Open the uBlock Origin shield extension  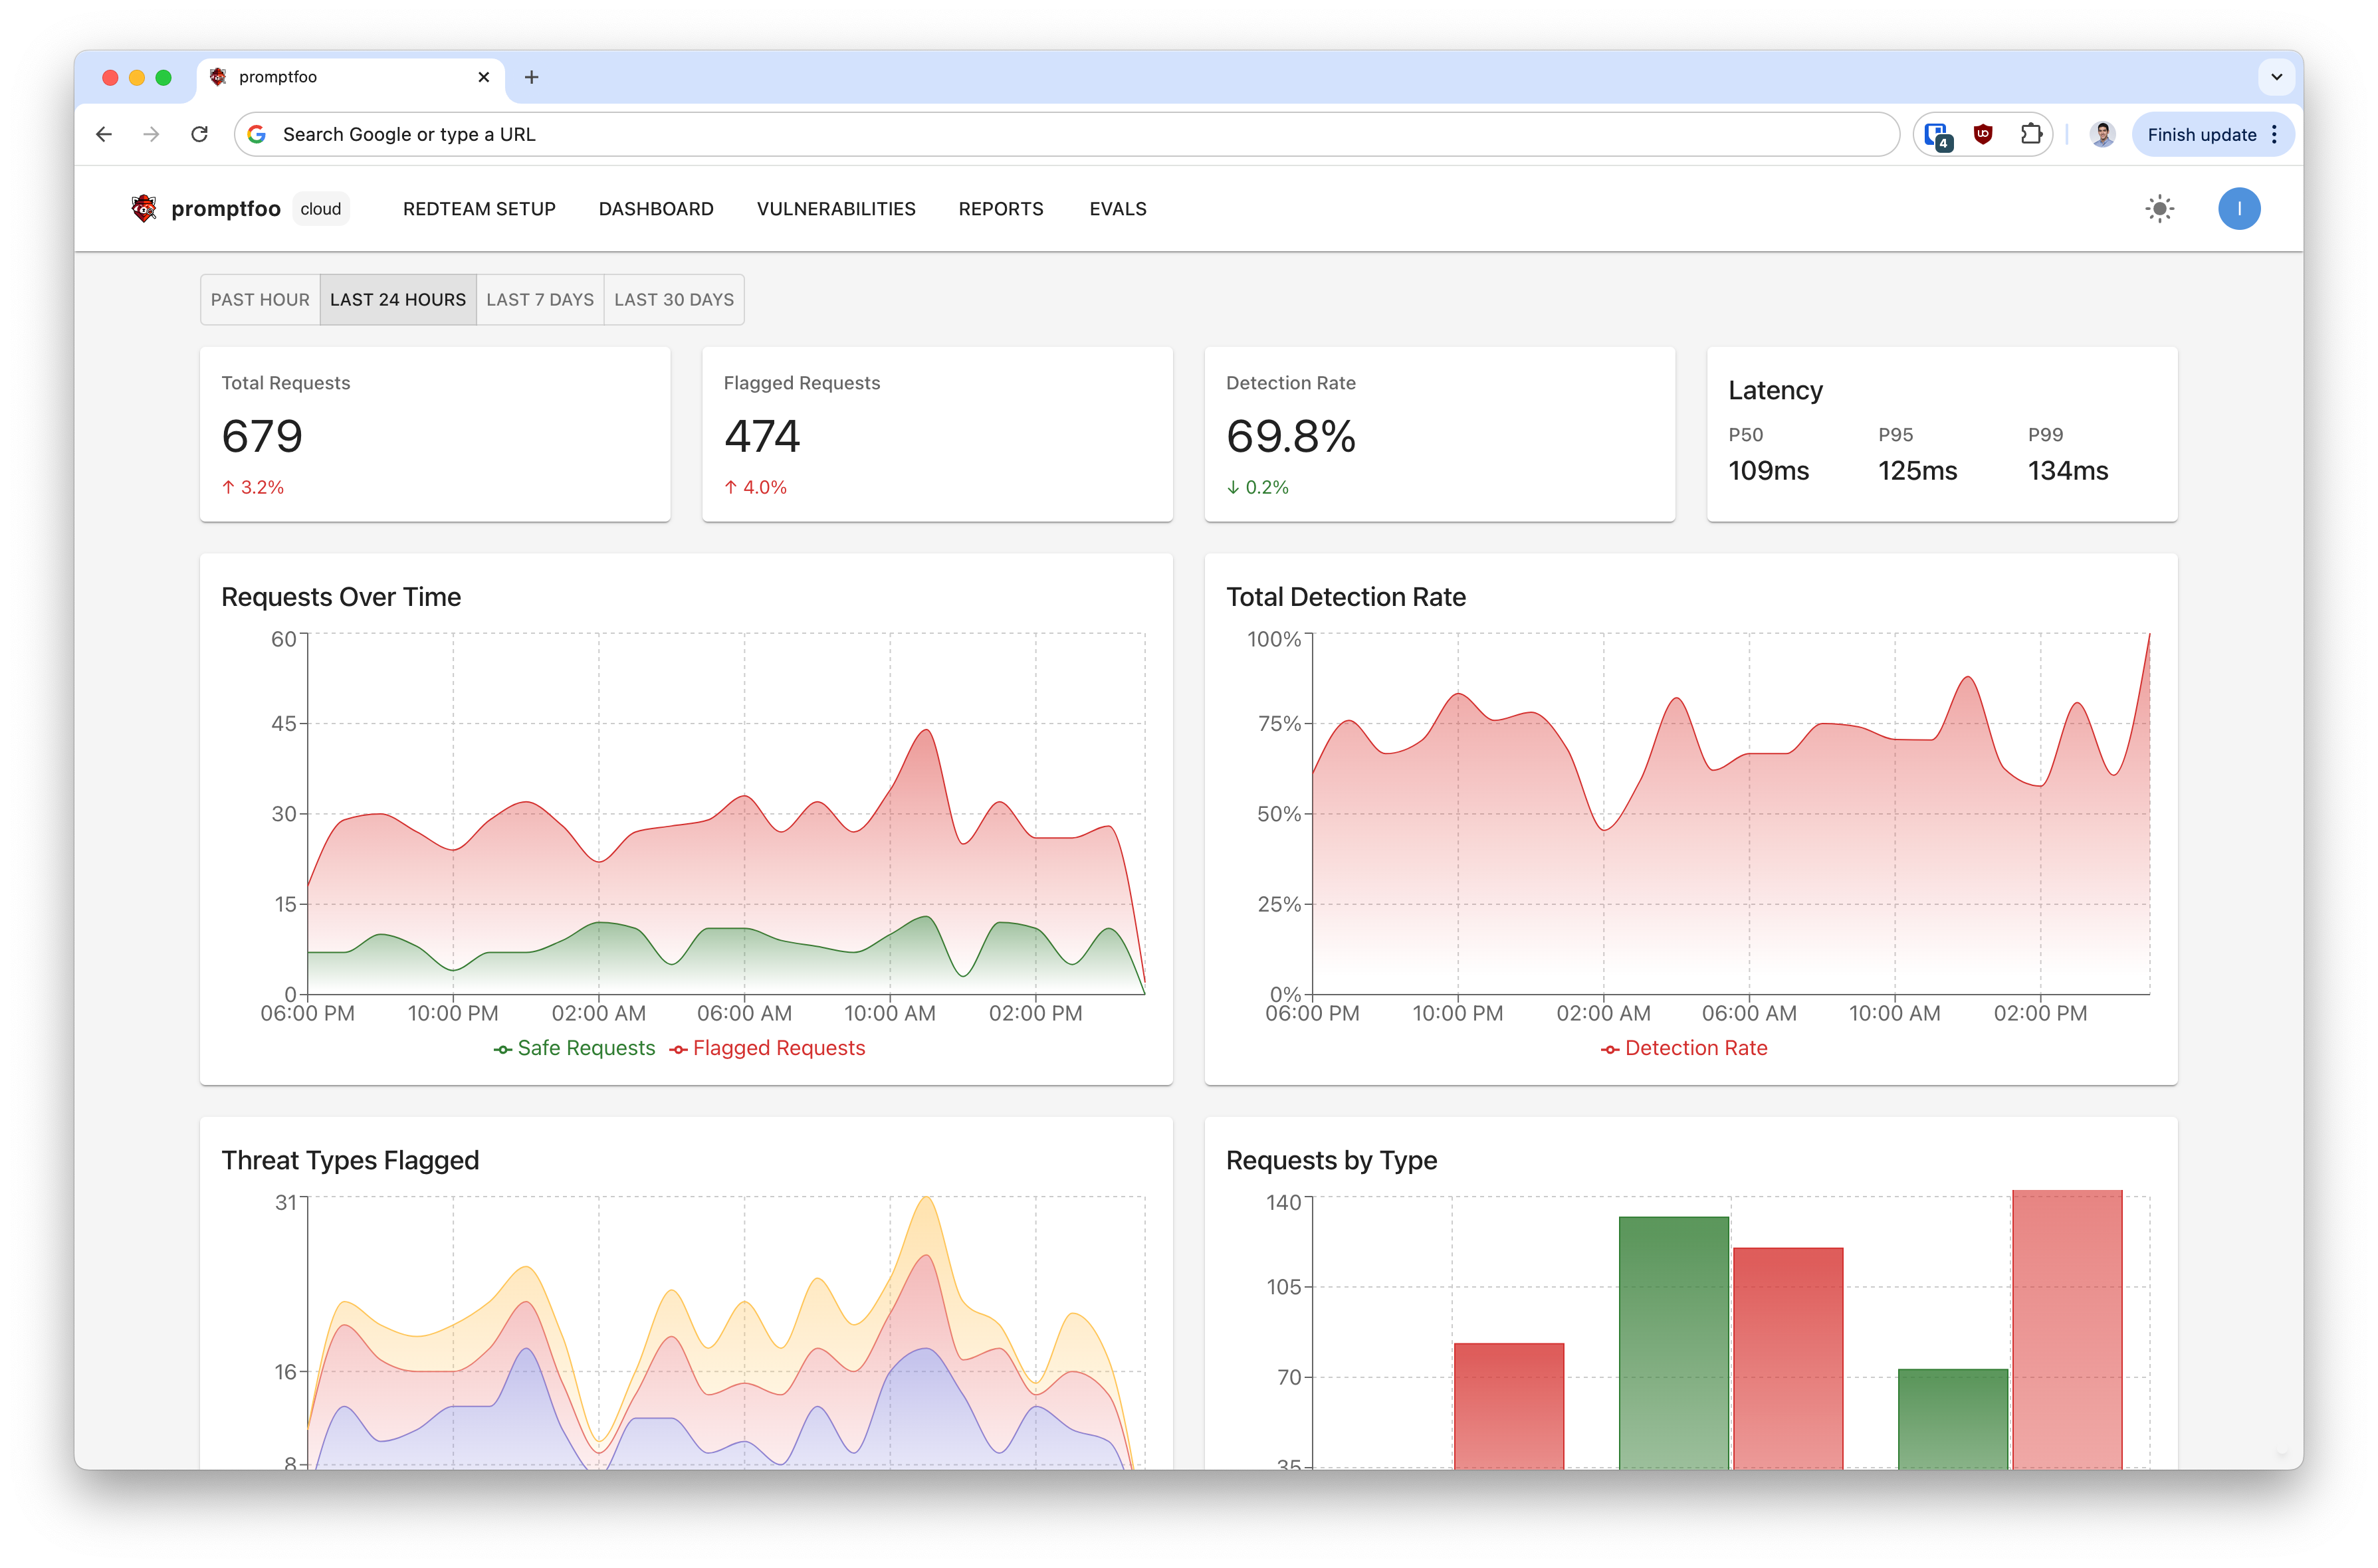(x=1982, y=134)
